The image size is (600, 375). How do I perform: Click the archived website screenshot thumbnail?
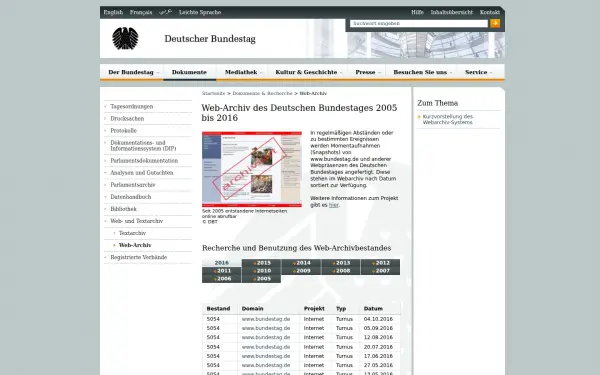[x=252, y=169]
